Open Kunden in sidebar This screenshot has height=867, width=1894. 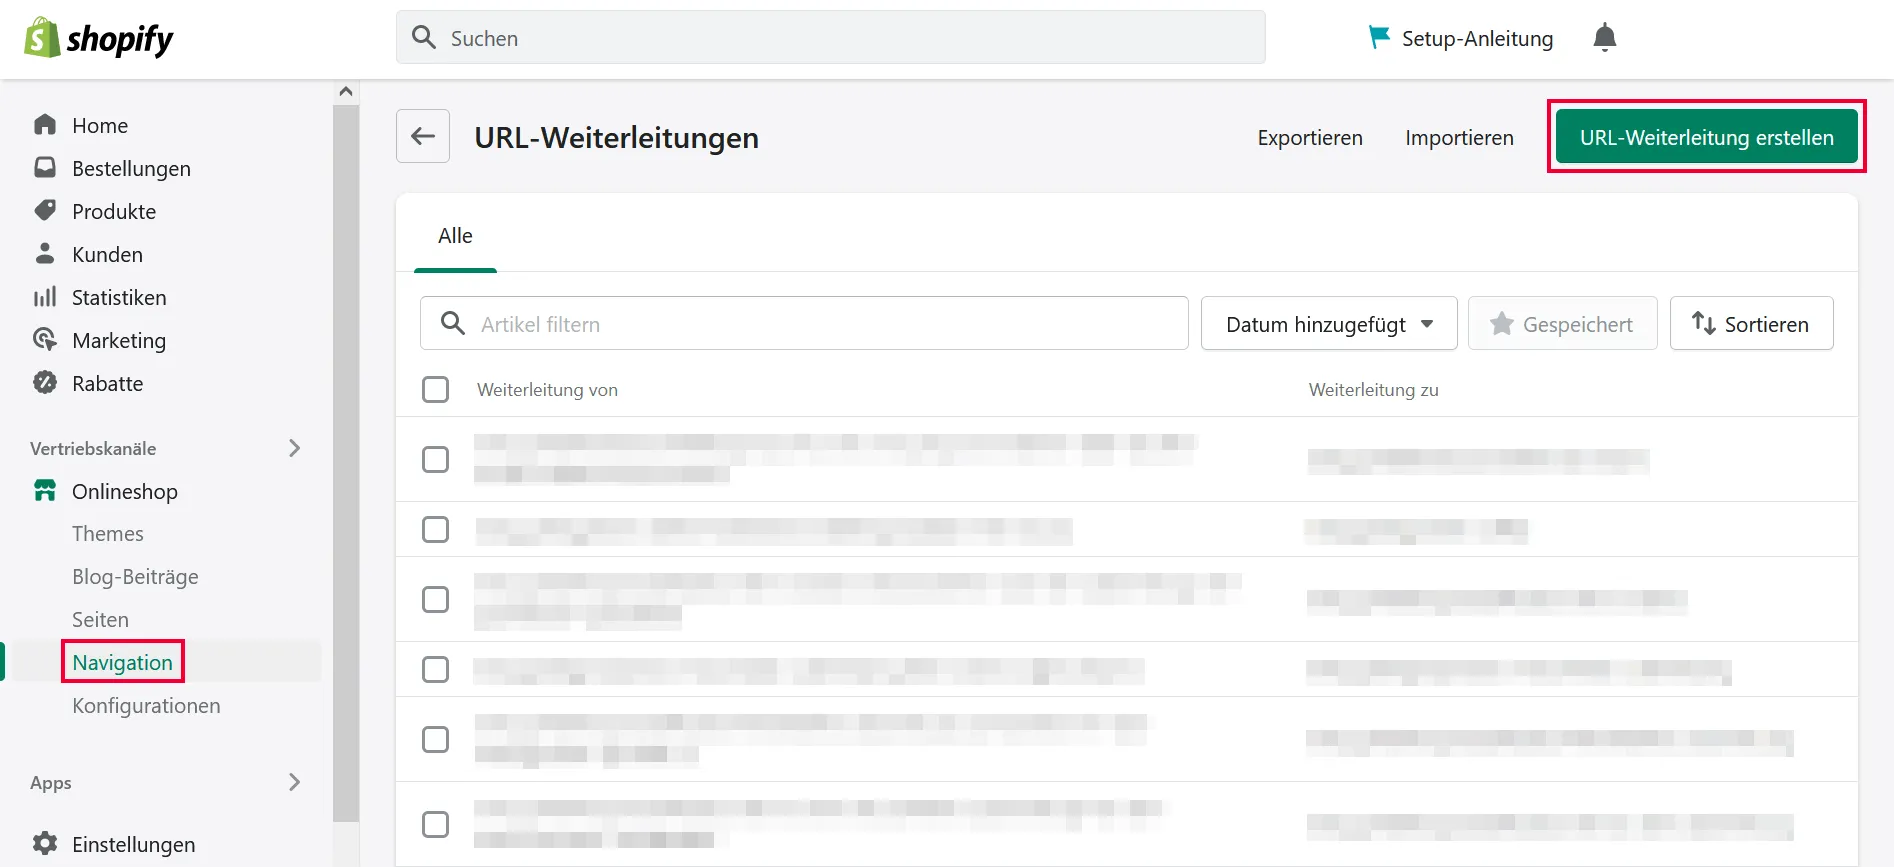click(107, 254)
